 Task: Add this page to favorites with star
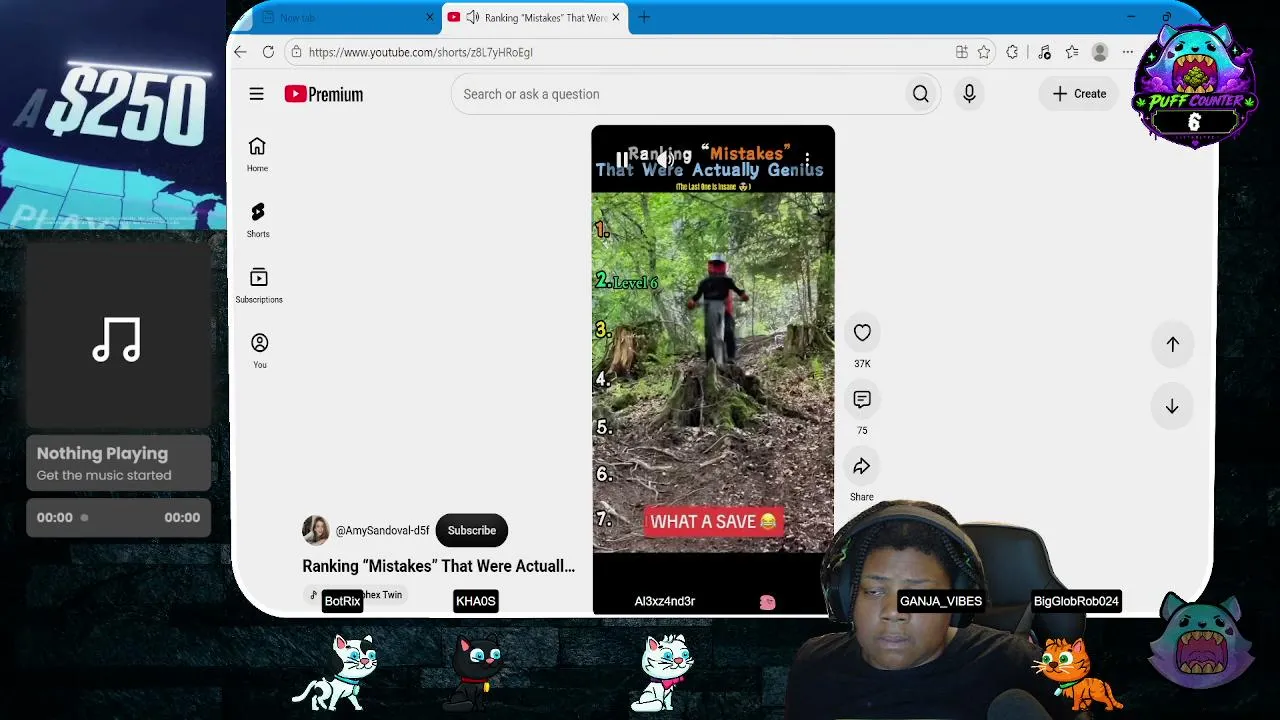click(x=984, y=52)
